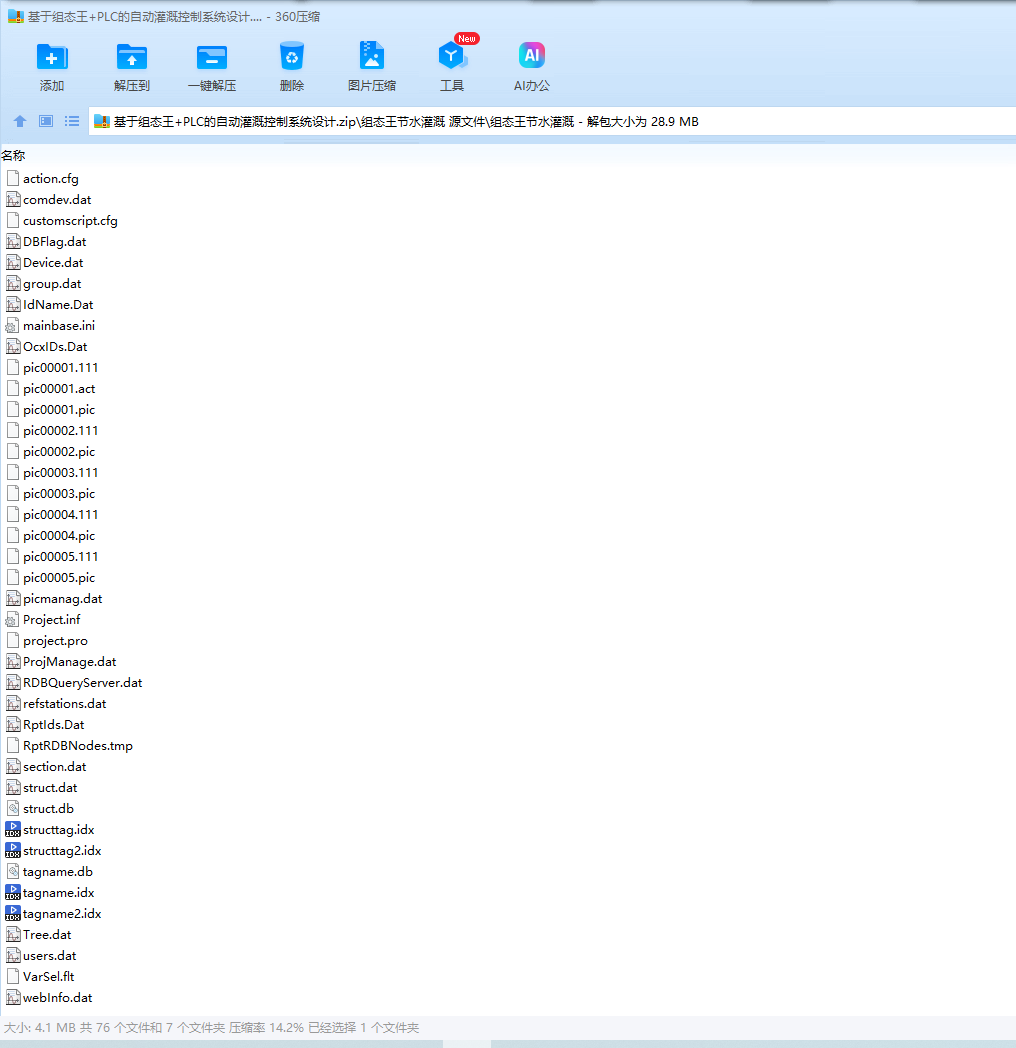1016x1048 pixels.
Task: Select pic00005.111 file name
Action: (x=61, y=557)
